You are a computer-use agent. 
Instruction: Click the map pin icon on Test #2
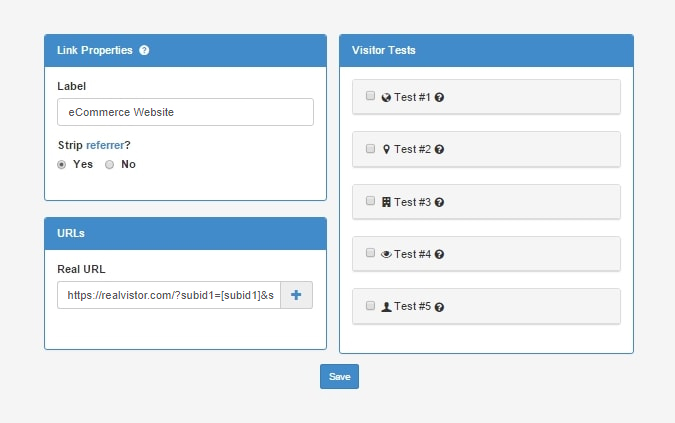pos(386,149)
